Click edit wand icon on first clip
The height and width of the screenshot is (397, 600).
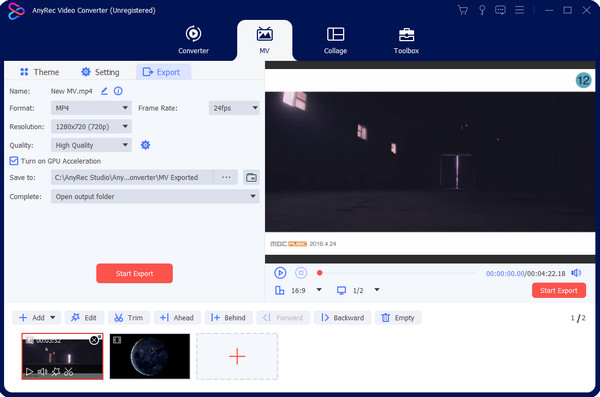click(56, 371)
